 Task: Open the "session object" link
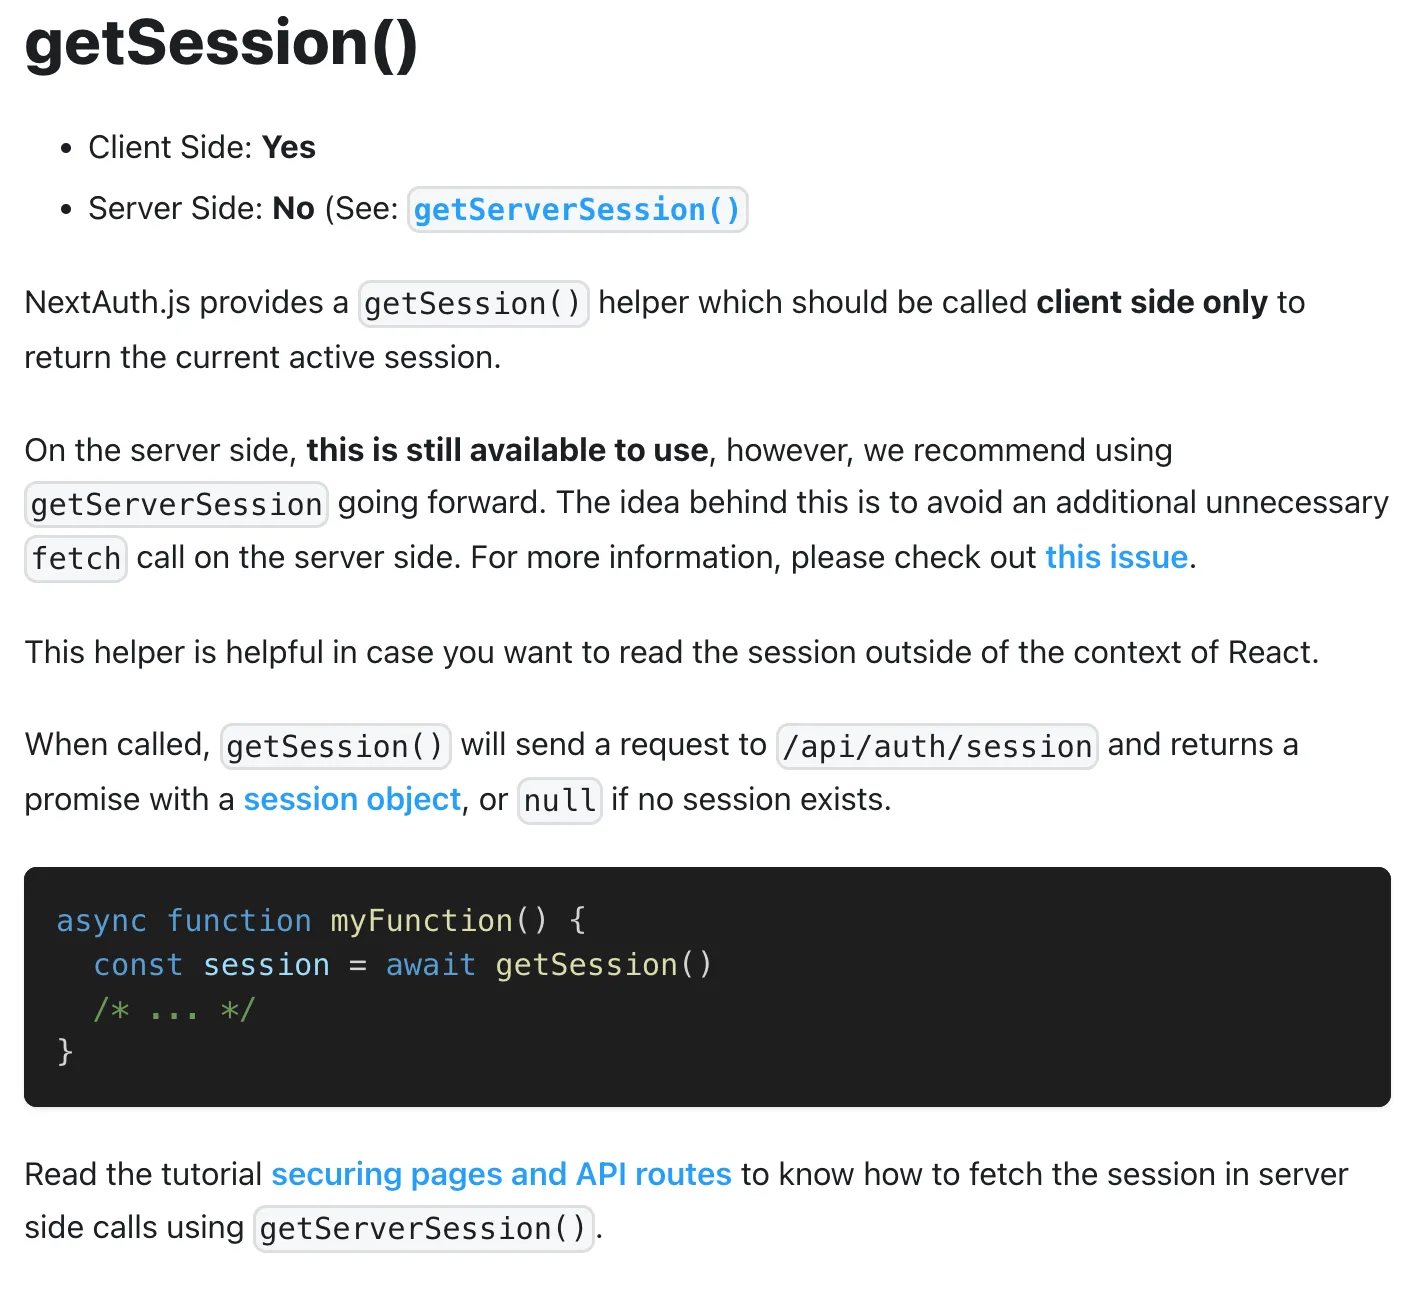pyautogui.click(x=352, y=800)
